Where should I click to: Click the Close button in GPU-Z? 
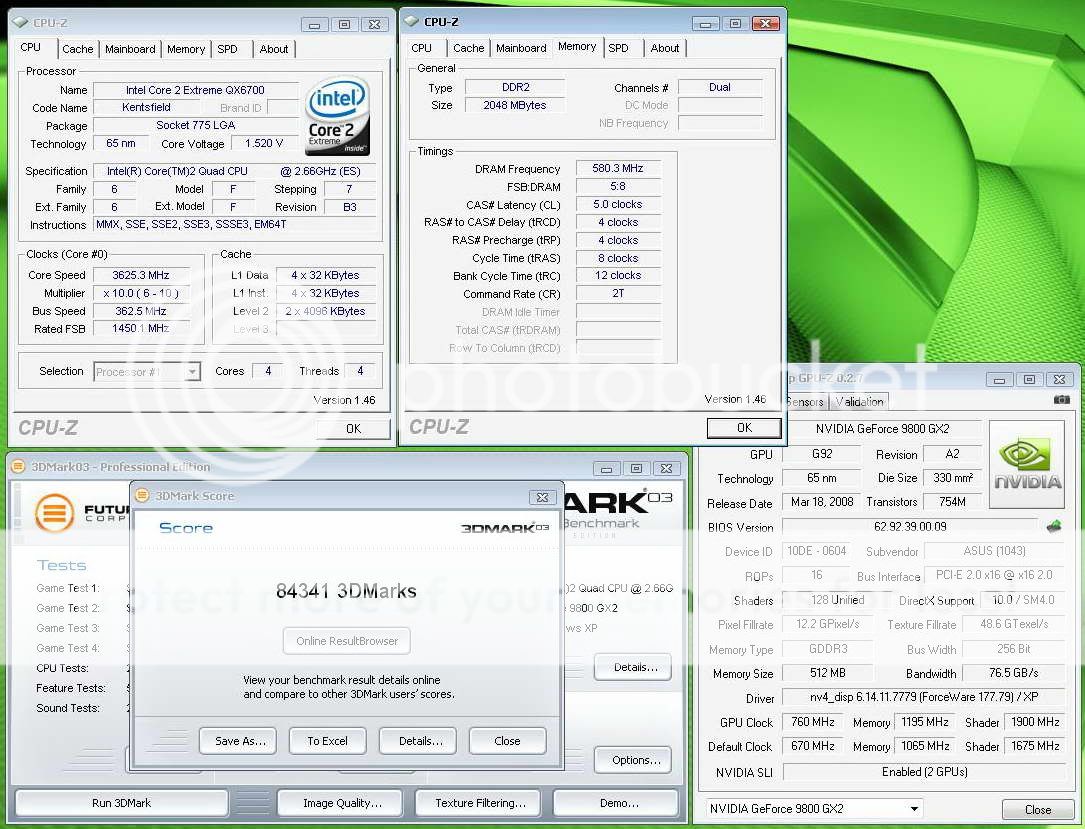[x=1038, y=810]
